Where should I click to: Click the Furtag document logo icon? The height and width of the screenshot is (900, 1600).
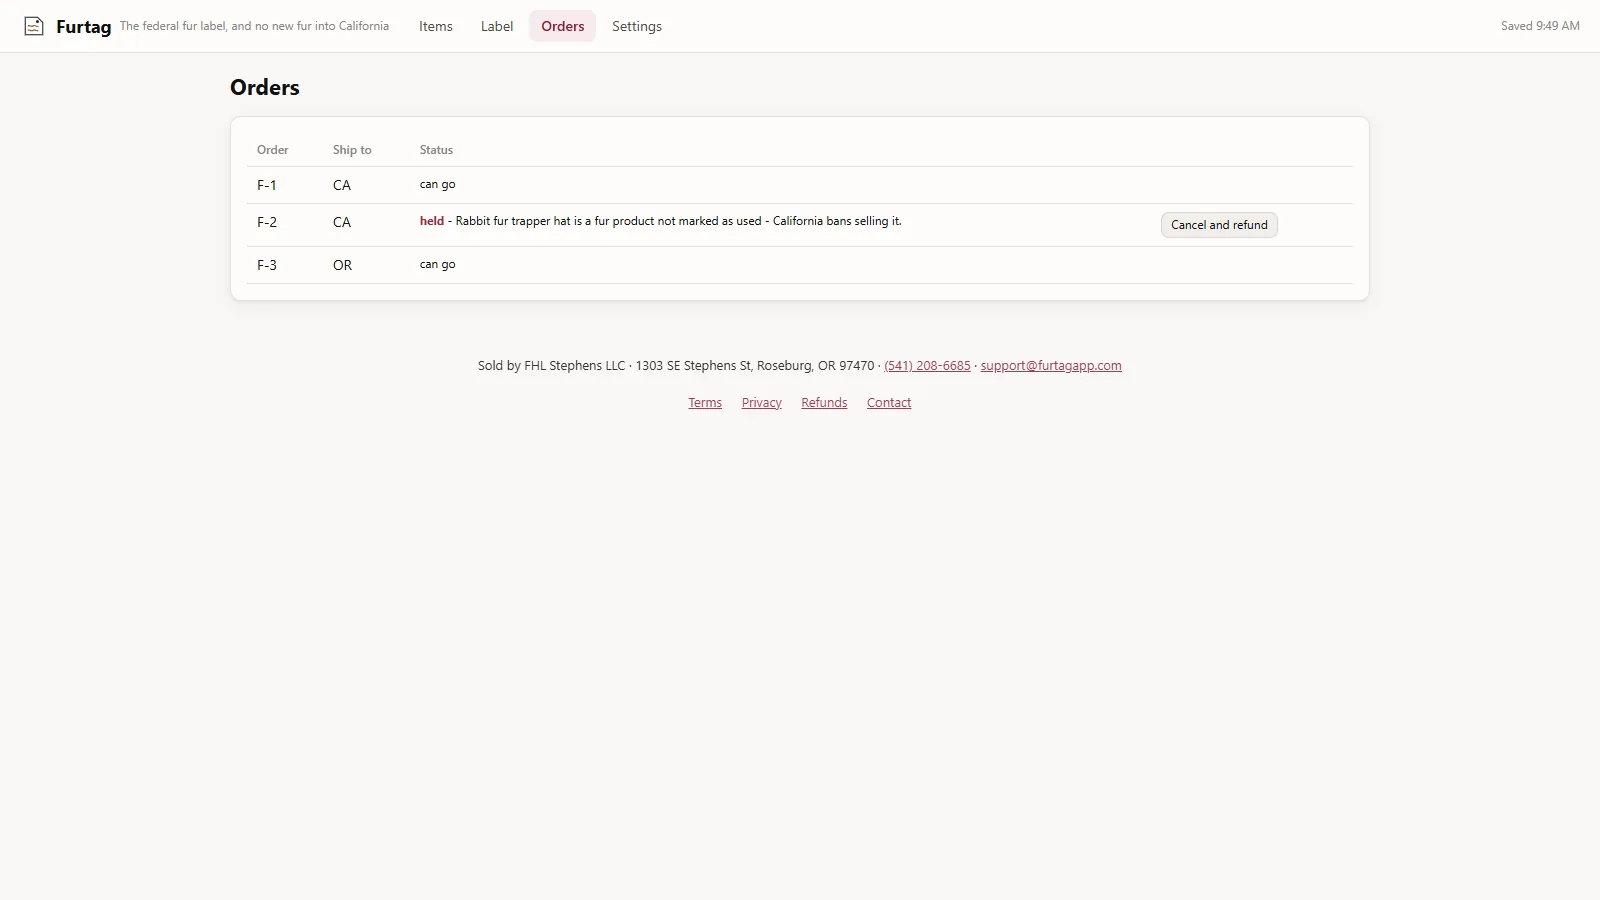click(34, 26)
